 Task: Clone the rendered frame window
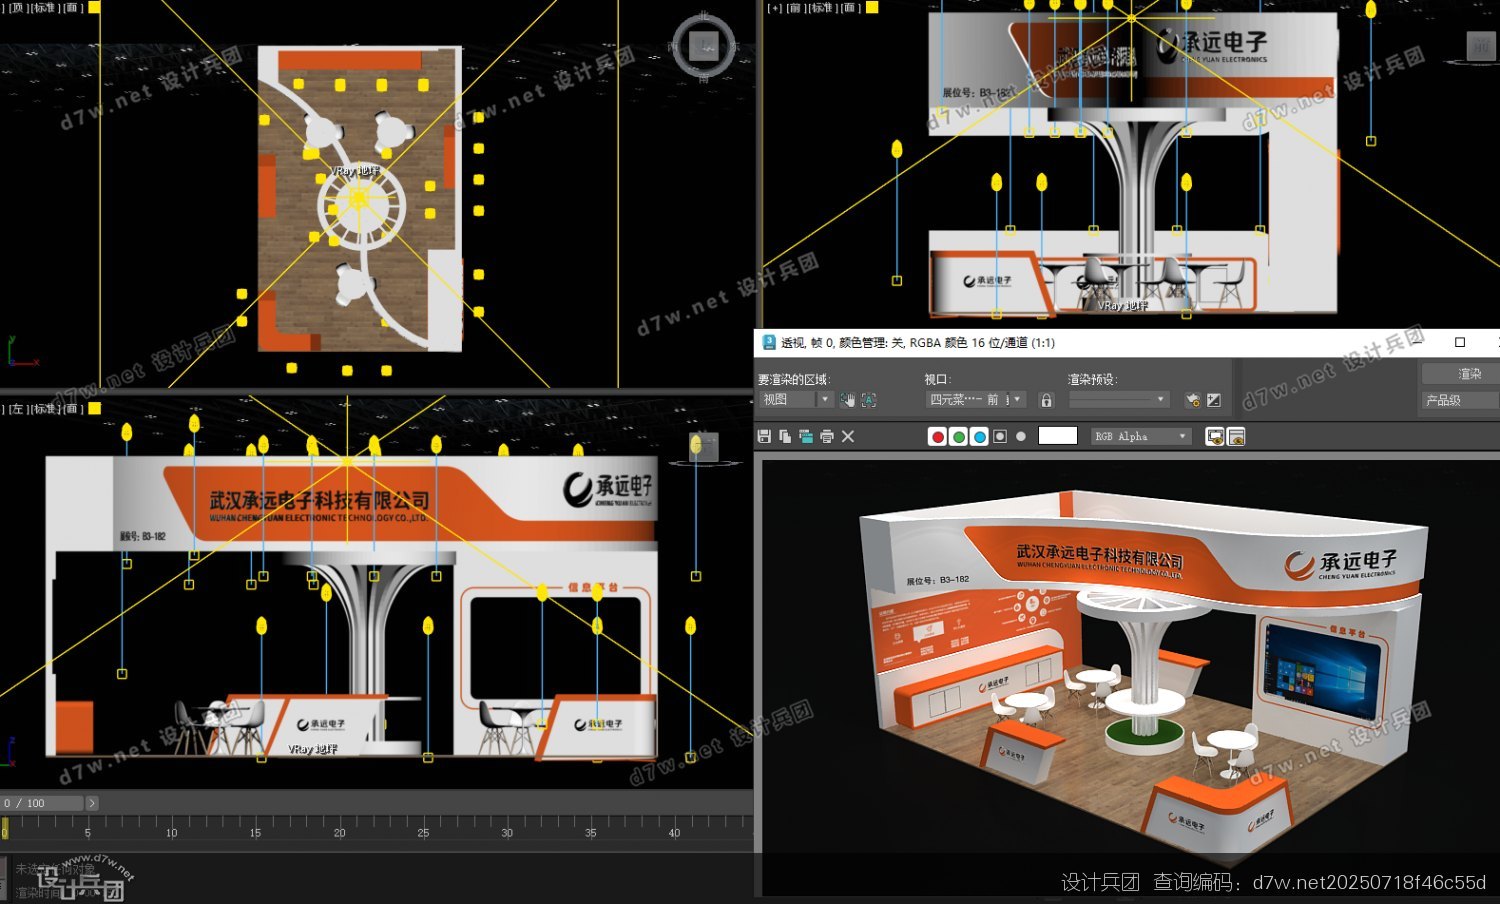(806, 436)
